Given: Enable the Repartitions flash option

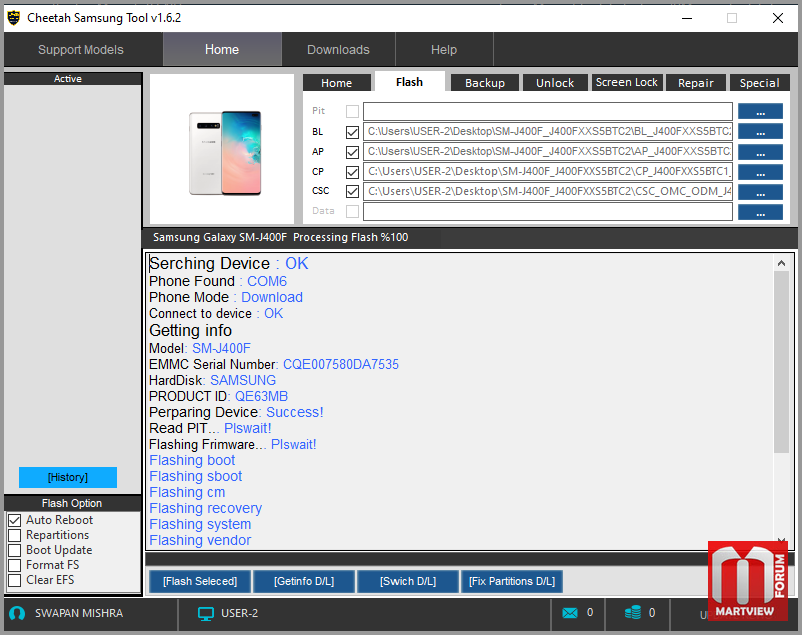Looking at the screenshot, I should (x=15, y=535).
